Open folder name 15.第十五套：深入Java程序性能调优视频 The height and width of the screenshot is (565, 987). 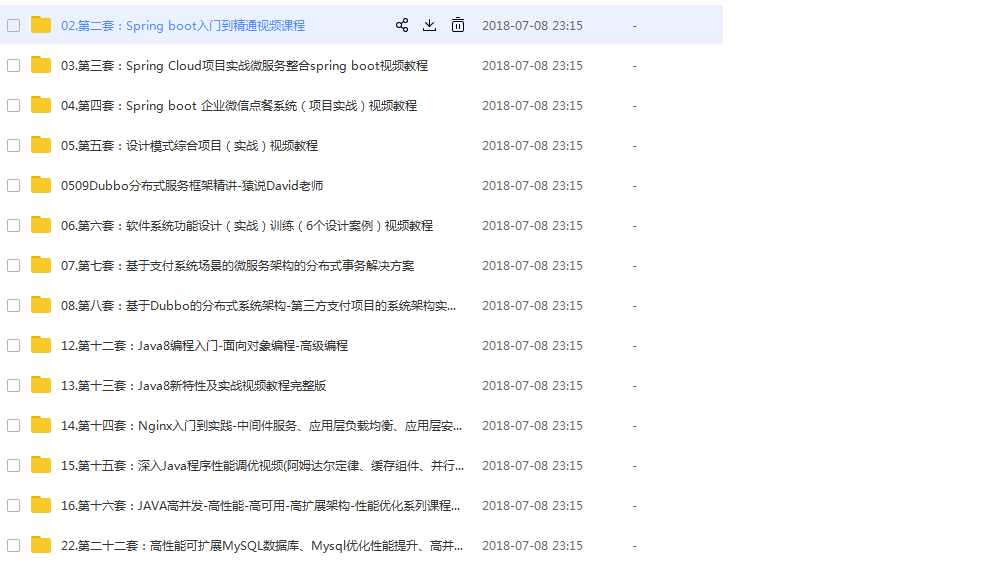click(262, 466)
